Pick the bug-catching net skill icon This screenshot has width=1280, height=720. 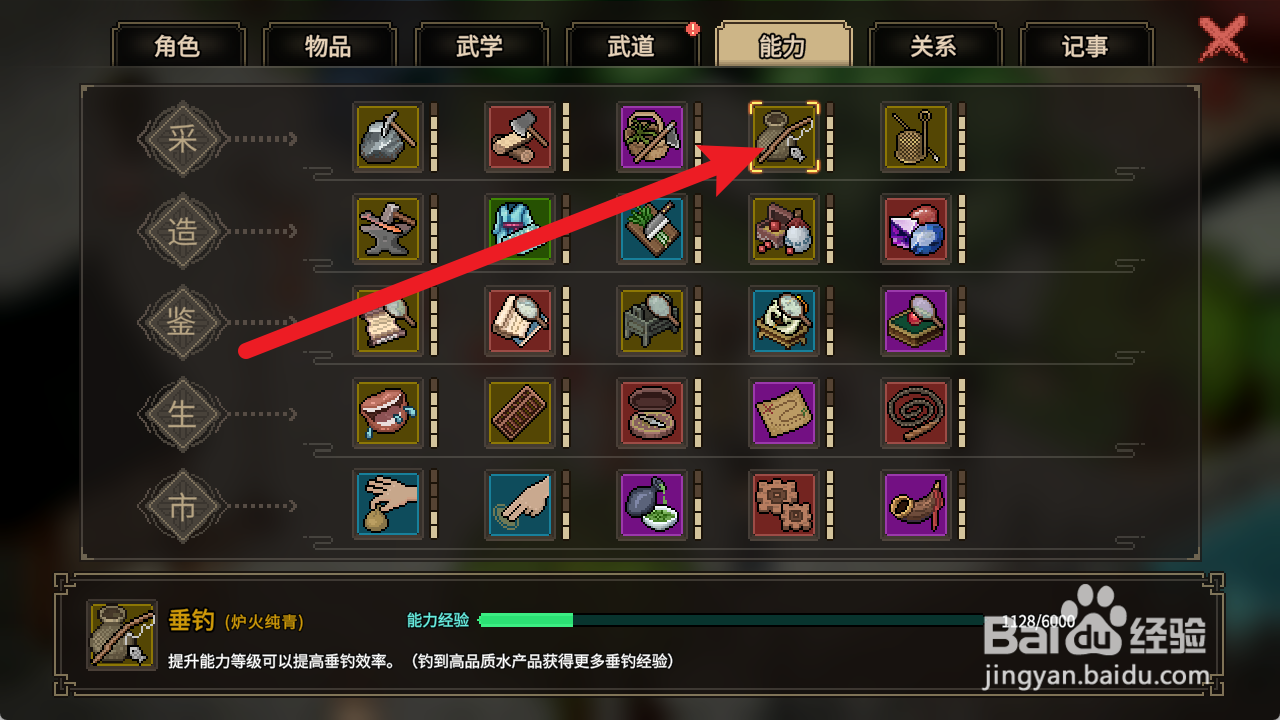[916, 137]
